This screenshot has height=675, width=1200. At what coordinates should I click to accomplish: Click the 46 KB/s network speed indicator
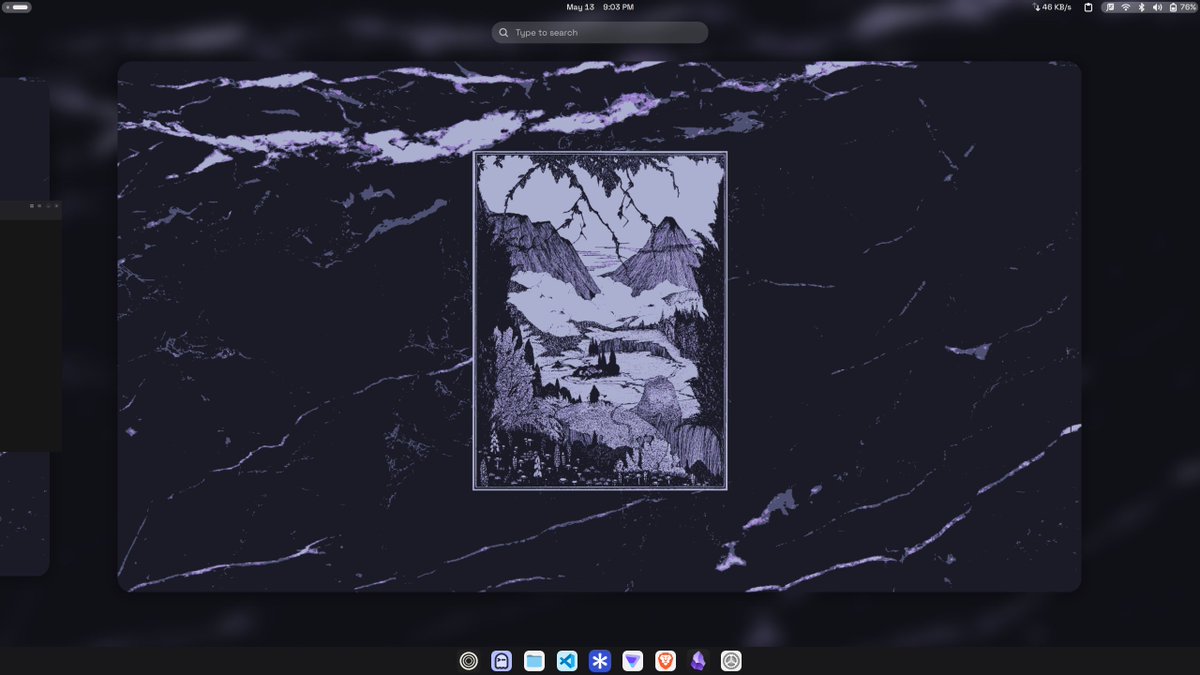[1051, 7]
